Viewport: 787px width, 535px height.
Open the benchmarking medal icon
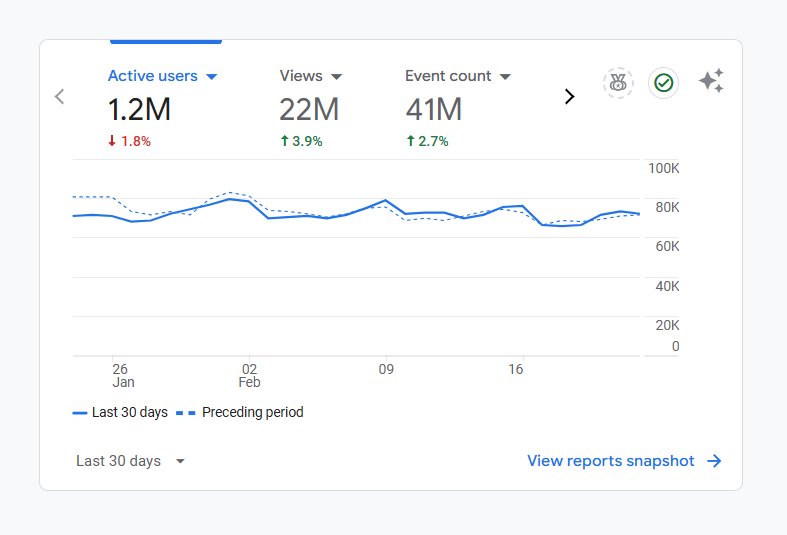point(618,83)
